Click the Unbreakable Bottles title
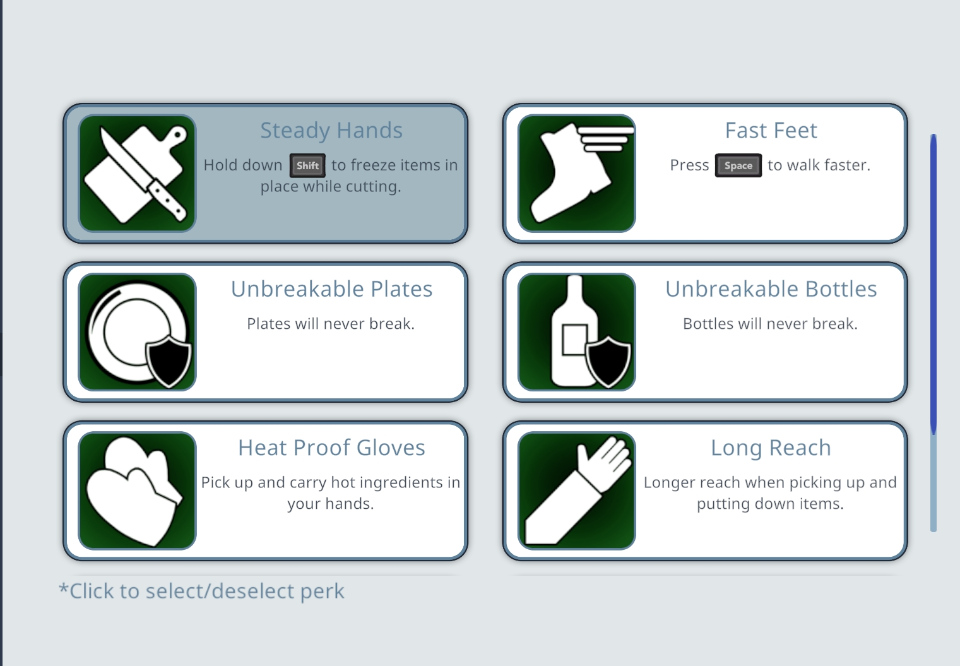Screen dimensions: 960x666 pyautogui.click(x=771, y=289)
